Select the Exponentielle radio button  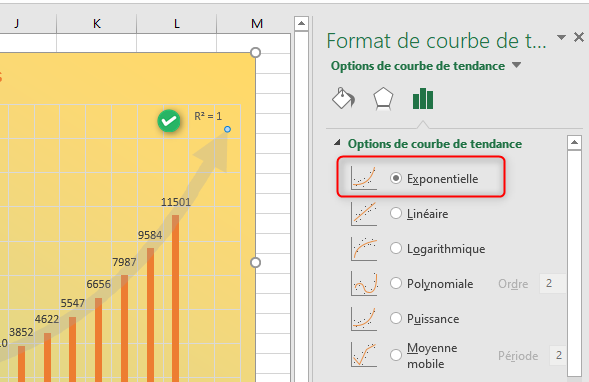(x=396, y=178)
